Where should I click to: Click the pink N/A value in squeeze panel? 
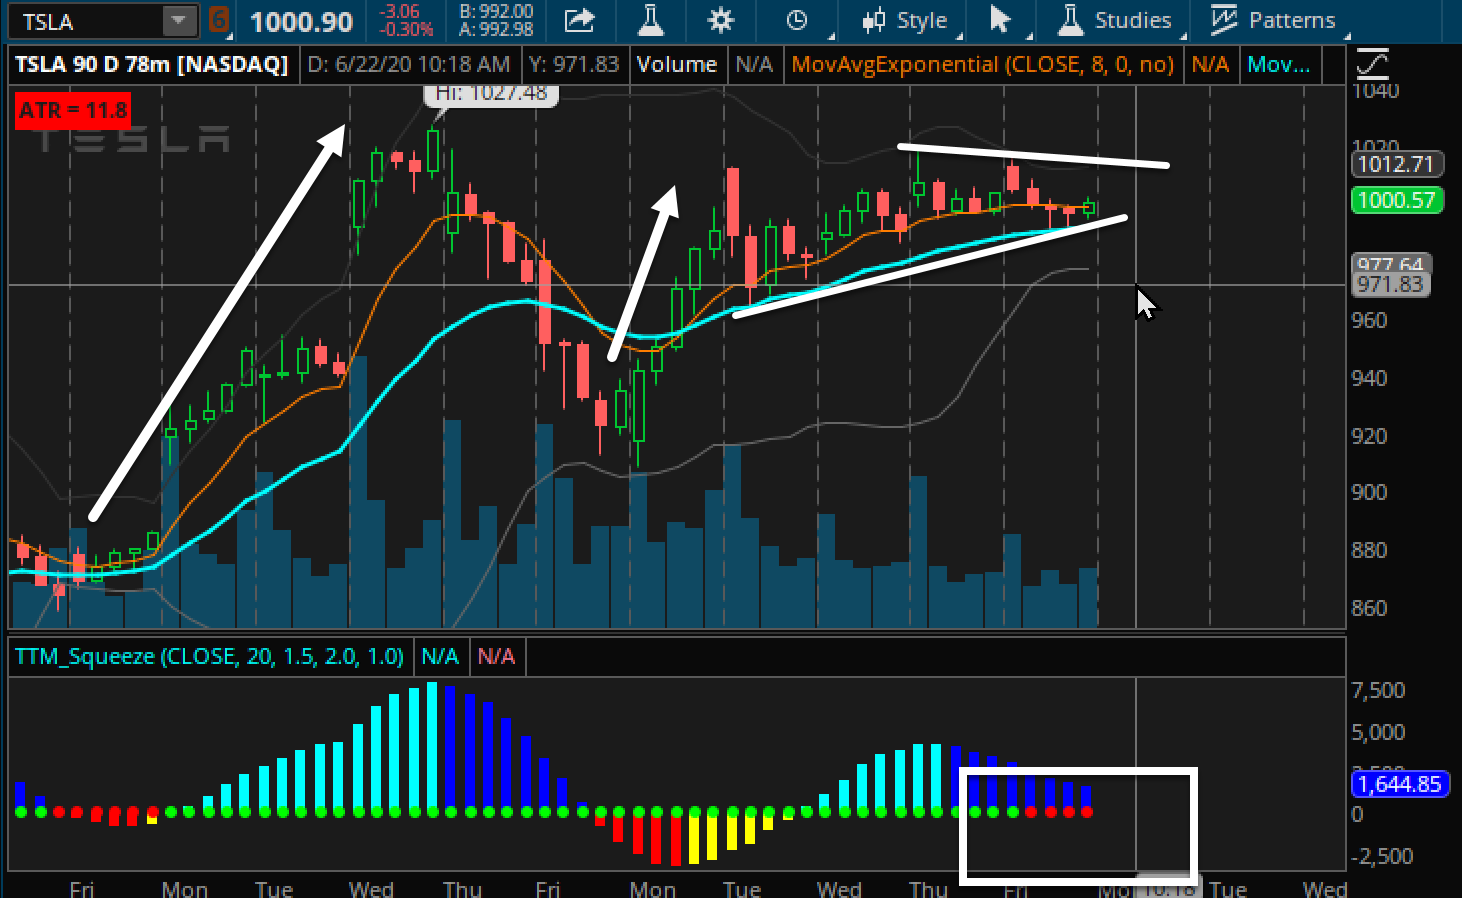coord(496,657)
